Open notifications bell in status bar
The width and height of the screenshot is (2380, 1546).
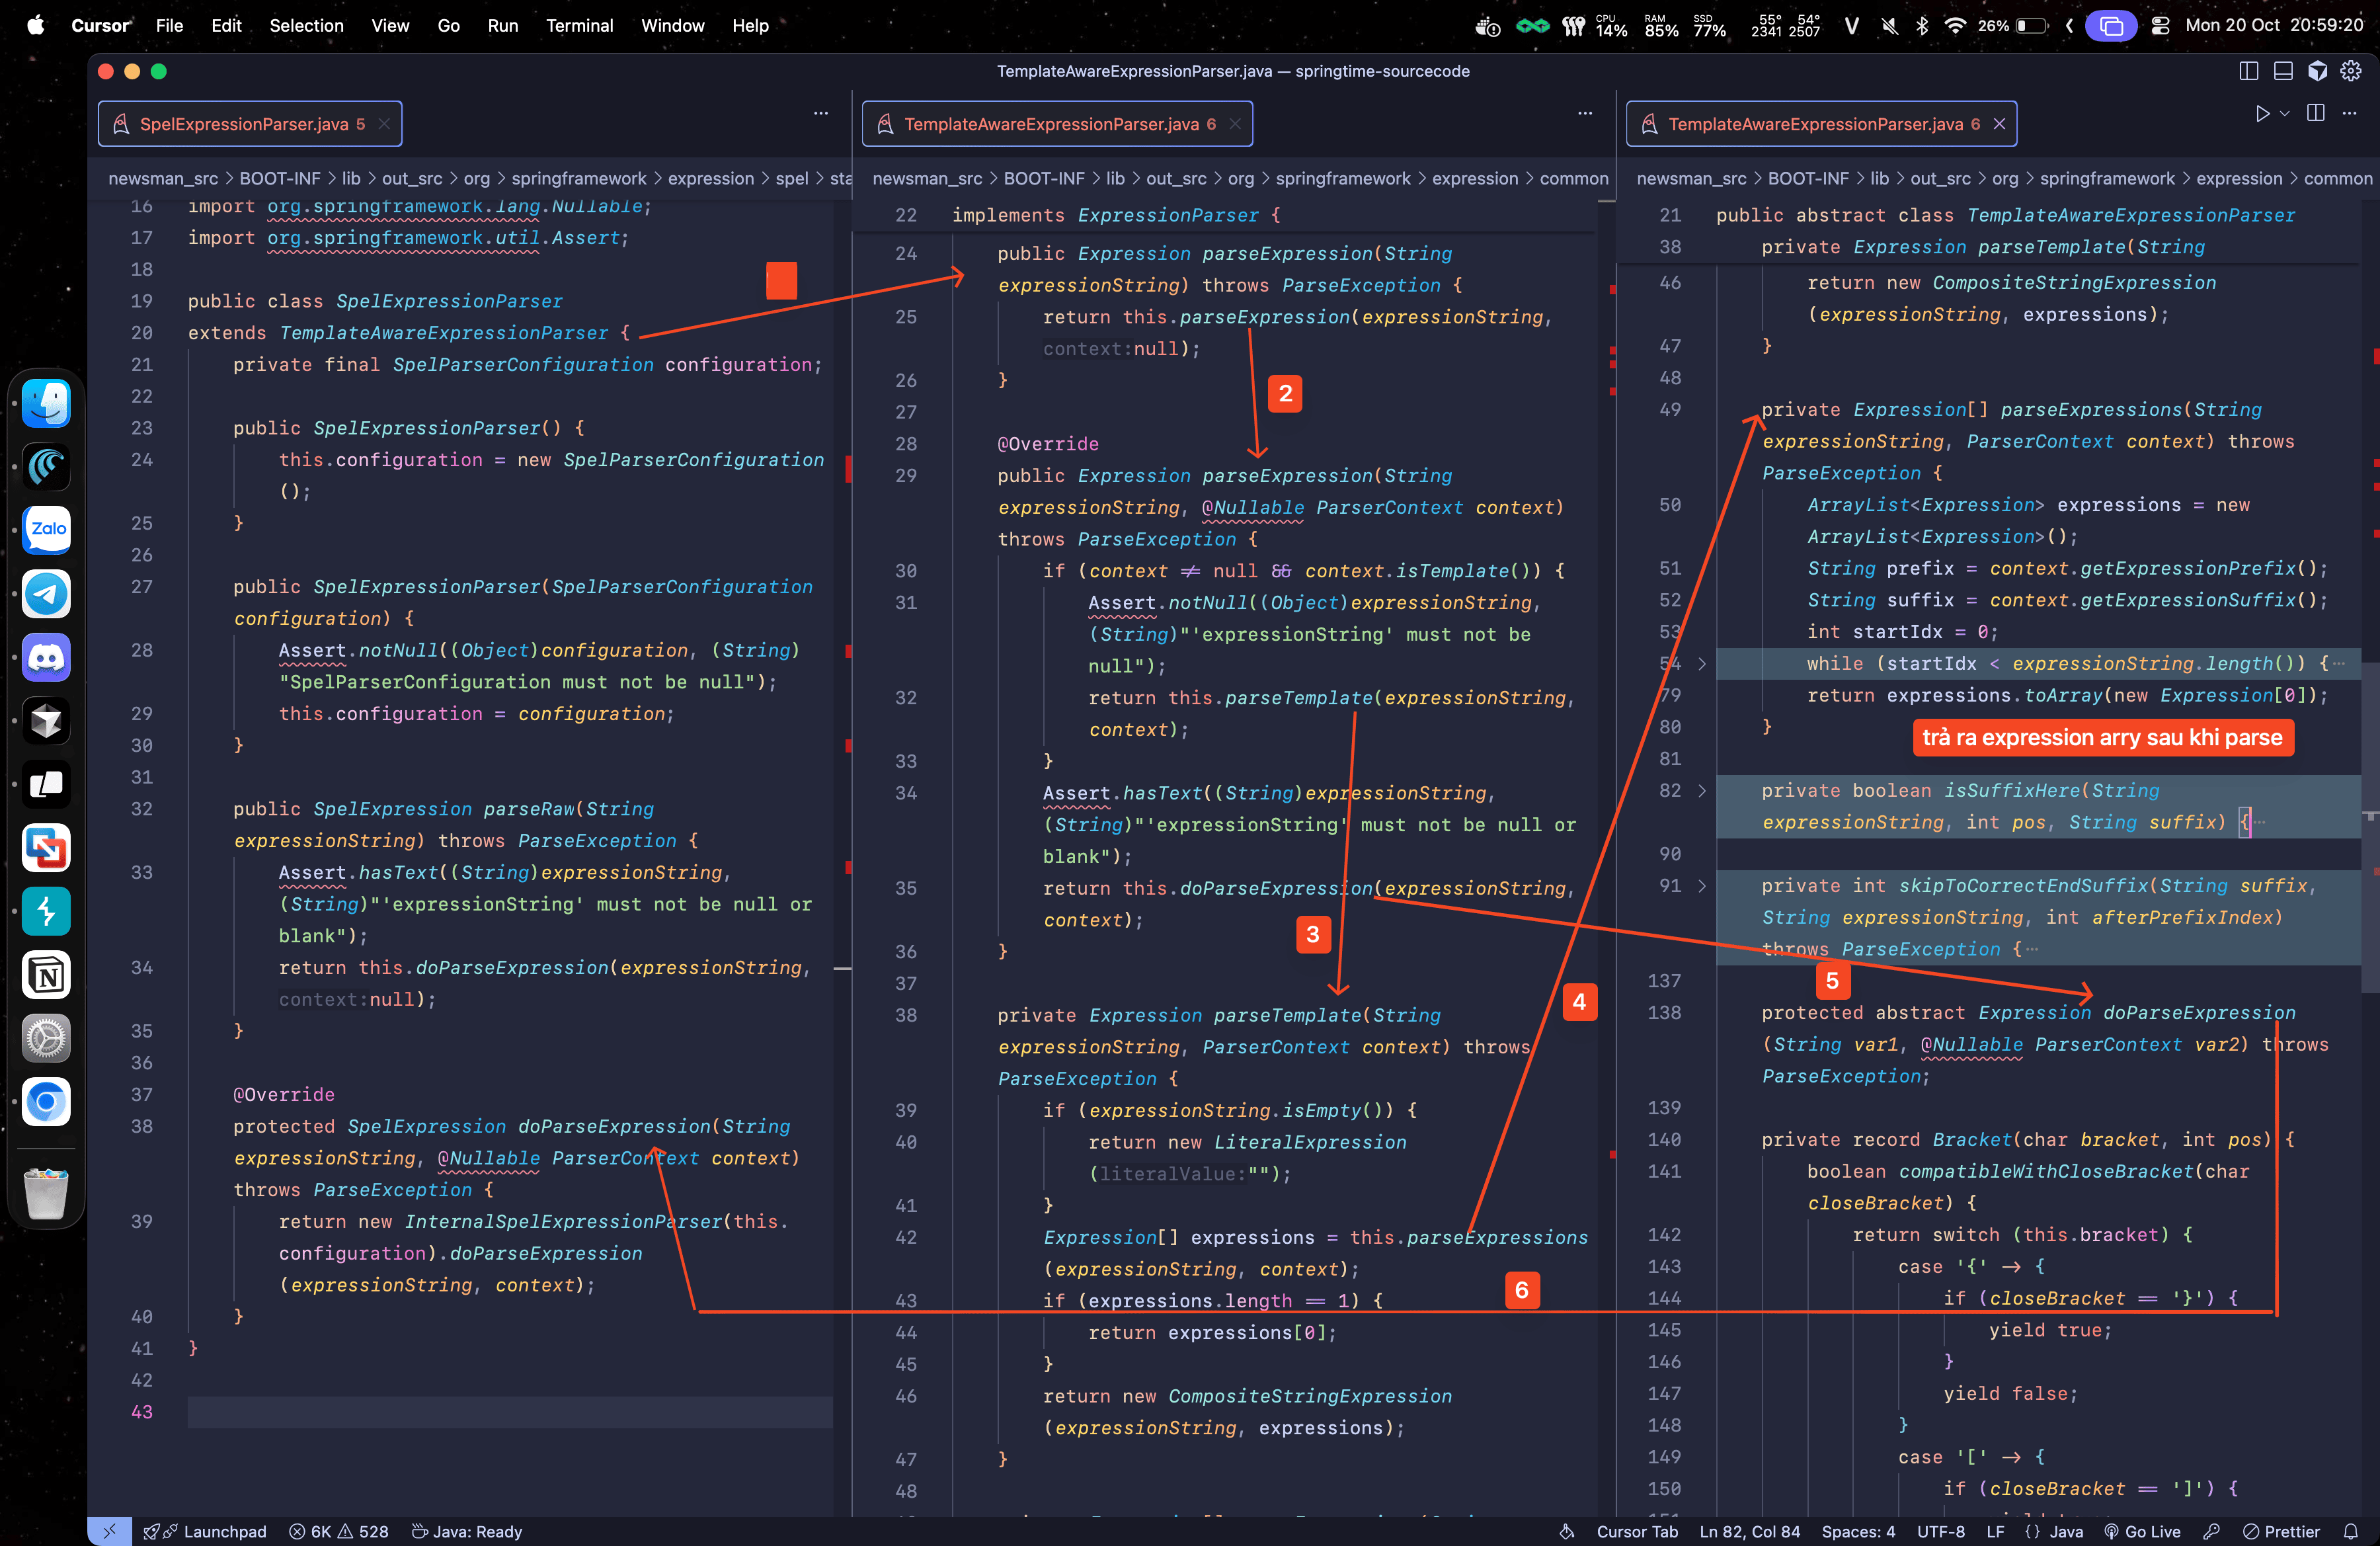2351,1531
